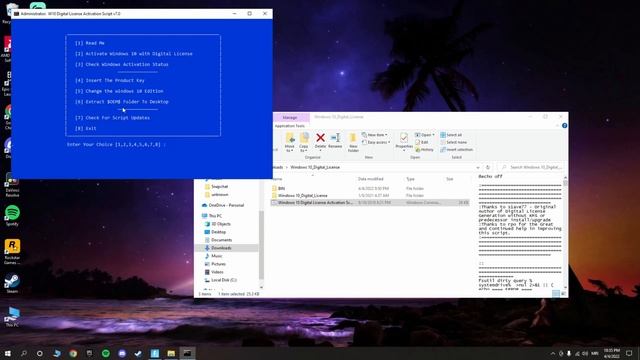Open the Spotify desktop shortcut
The image size is (640, 360).
click(x=12, y=216)
